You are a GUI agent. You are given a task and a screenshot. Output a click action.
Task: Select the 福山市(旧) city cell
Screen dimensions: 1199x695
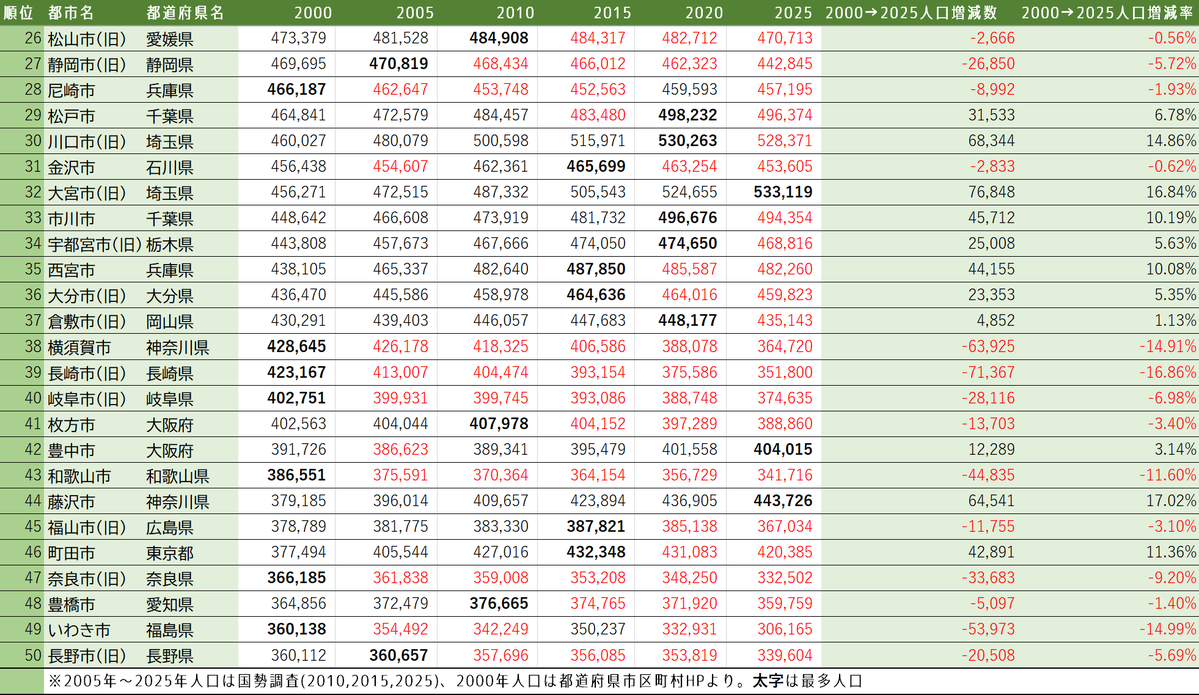point(86,527)
